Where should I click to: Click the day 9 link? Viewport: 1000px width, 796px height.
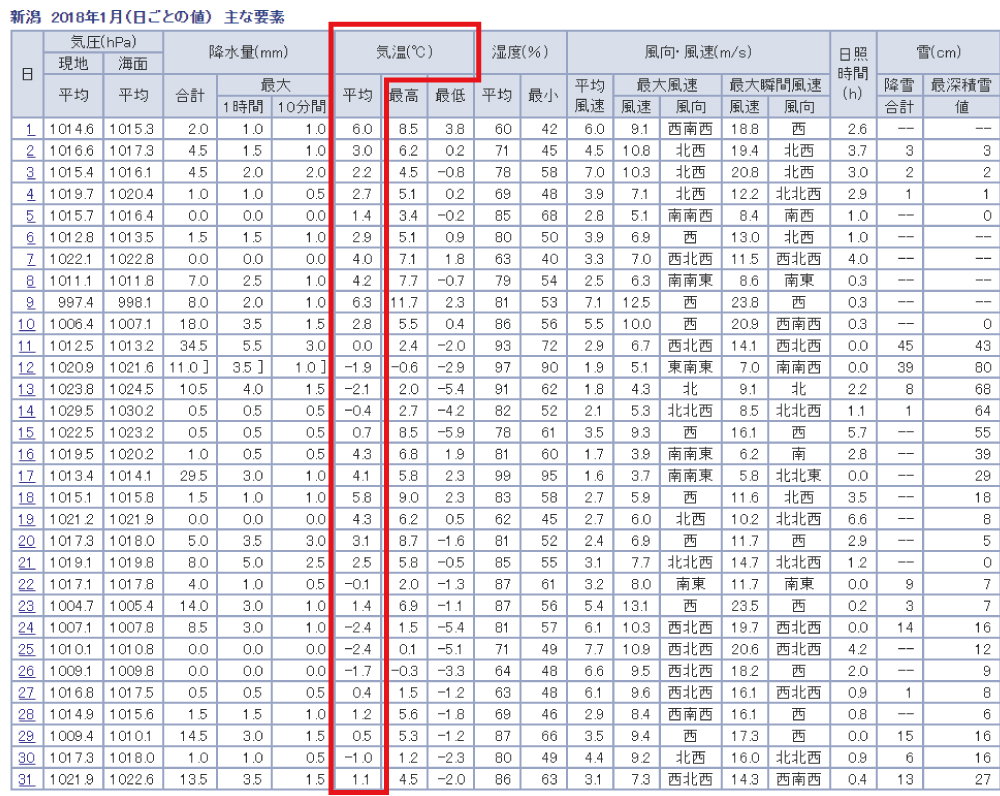click(30, 302)
